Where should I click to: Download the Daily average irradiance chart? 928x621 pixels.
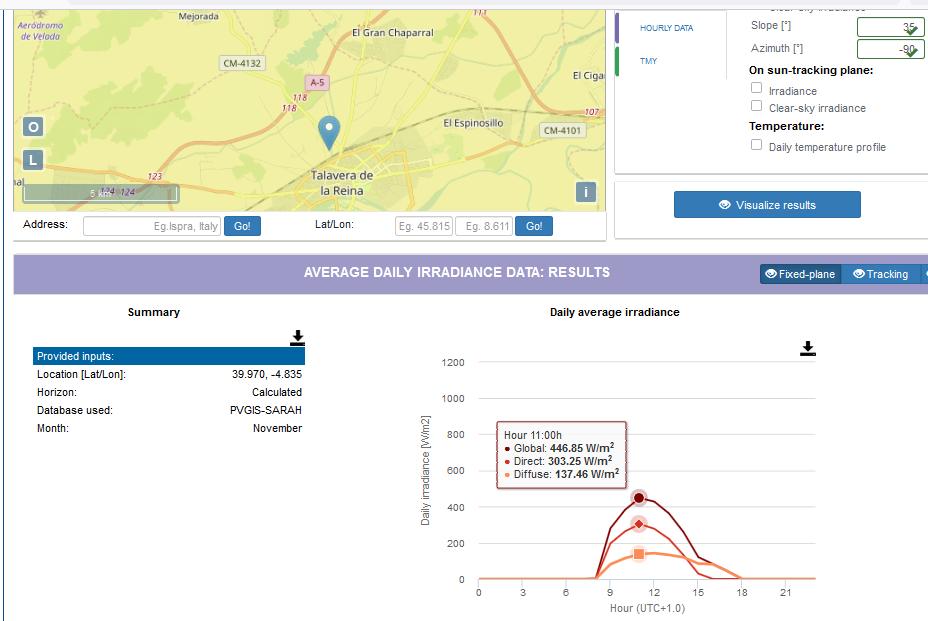[x=807, y=349]
